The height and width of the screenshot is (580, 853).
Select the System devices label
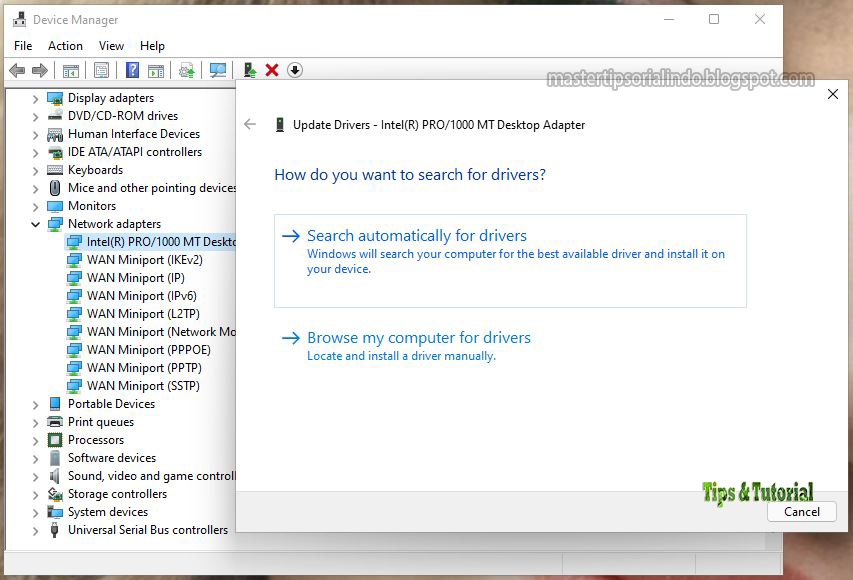[108, 512]
